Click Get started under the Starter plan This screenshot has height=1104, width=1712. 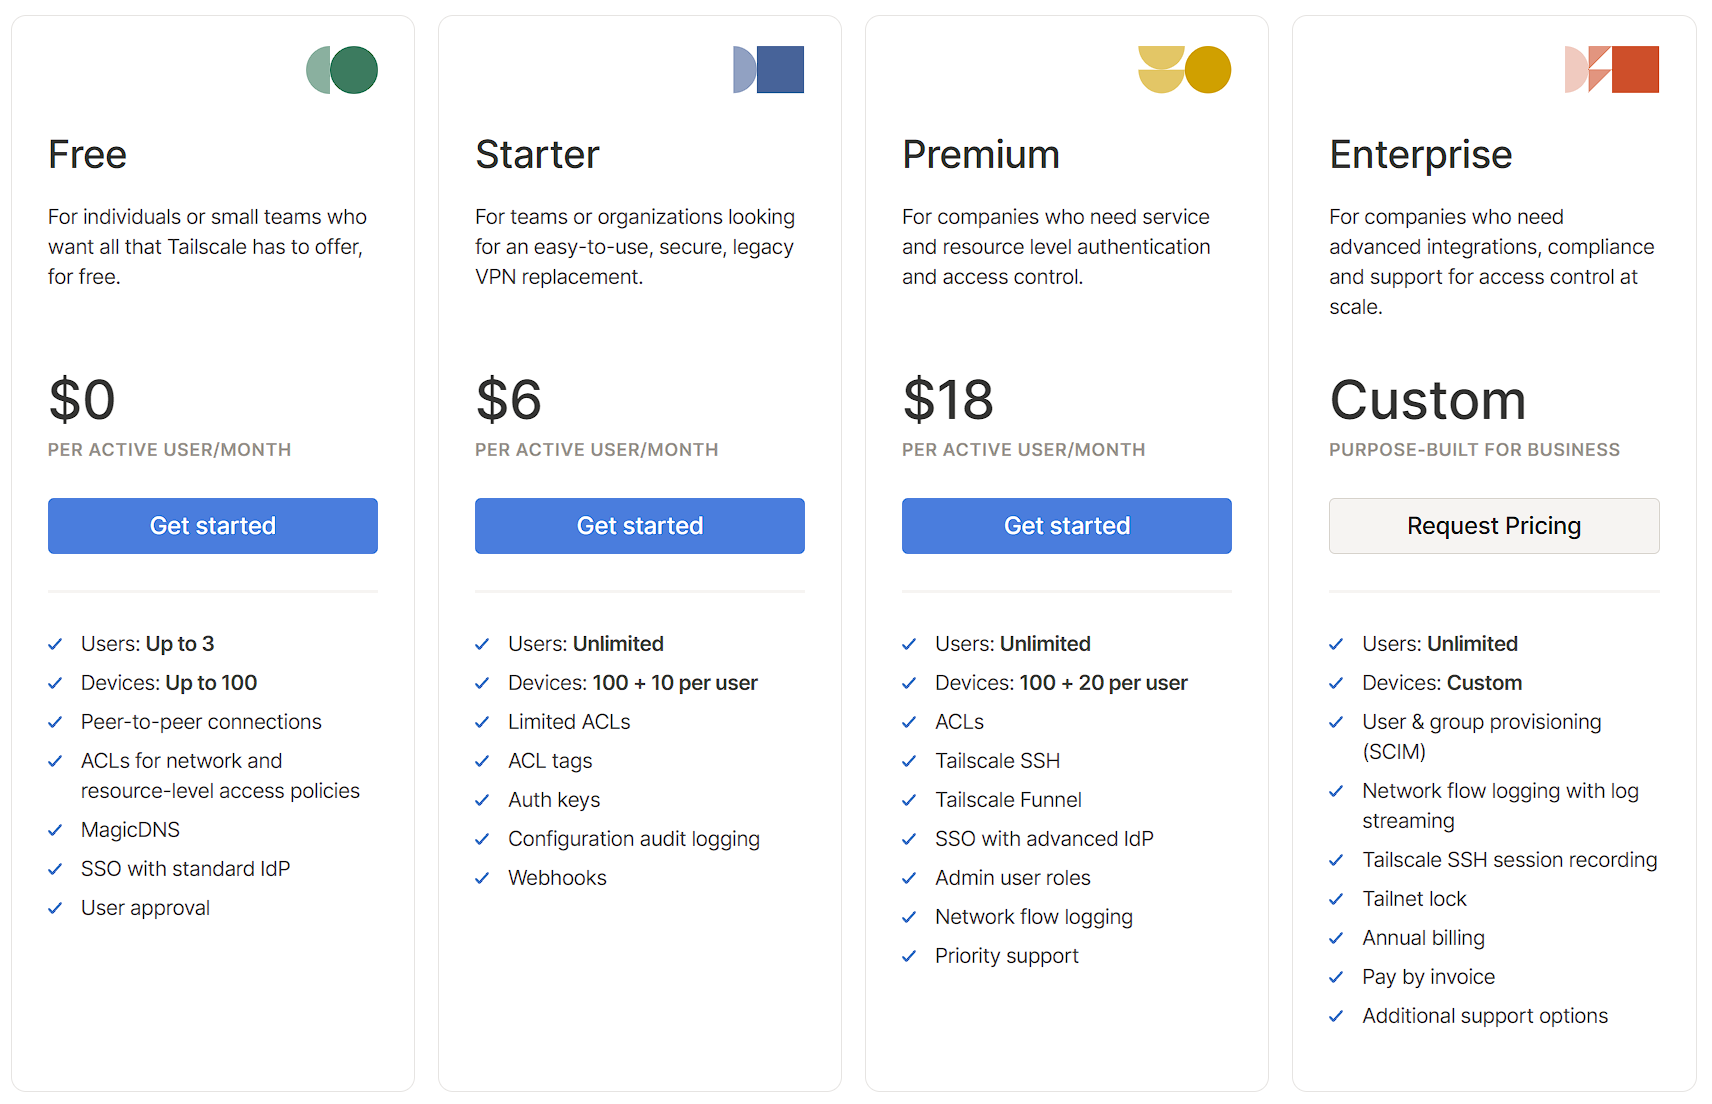coord(639,525)
